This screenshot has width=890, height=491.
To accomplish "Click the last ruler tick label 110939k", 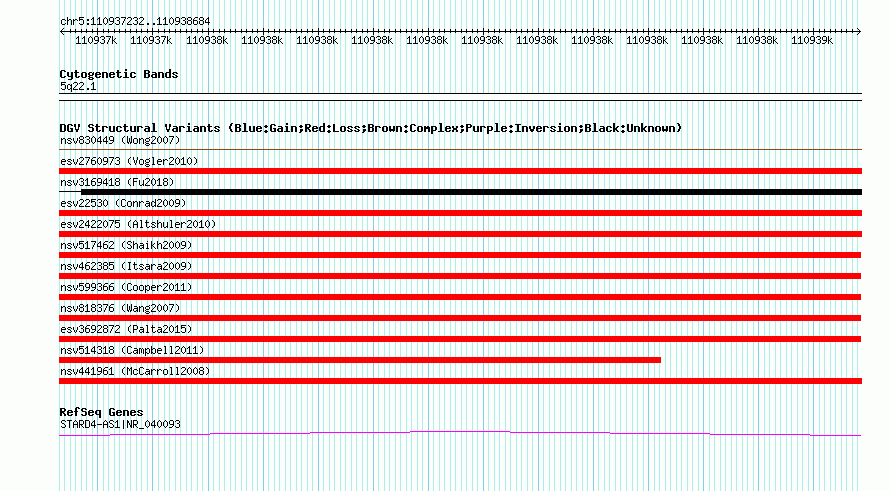I will click(812, 41).
